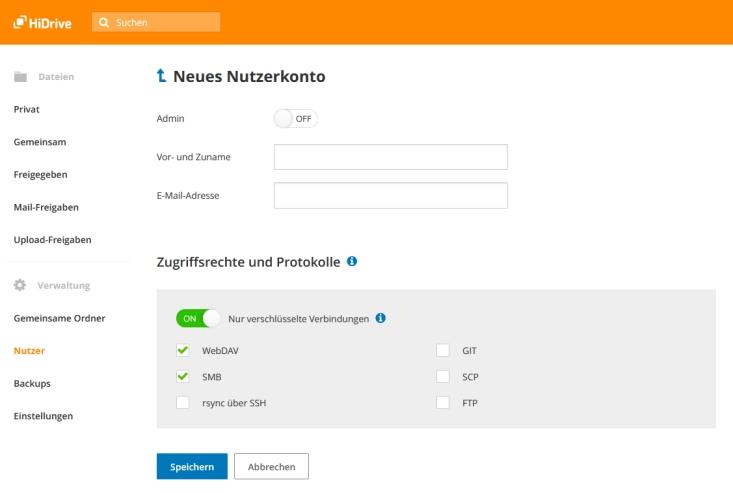Open Privat in the sidebar
The height and width of the screenshot is (493, 733).
pos(27,109)
